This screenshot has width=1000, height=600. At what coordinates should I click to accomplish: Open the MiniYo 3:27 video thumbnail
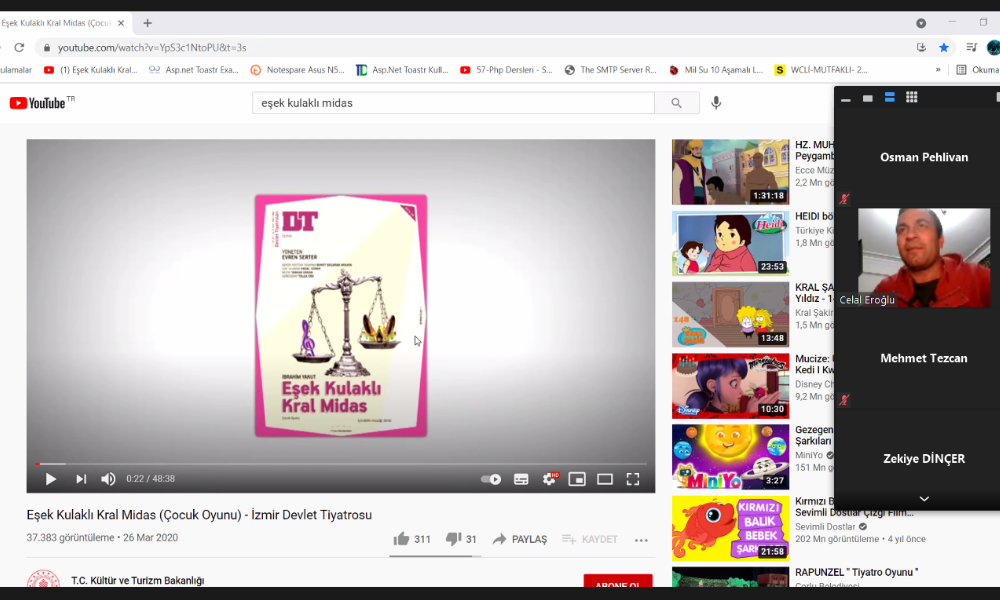pos(730,457)
